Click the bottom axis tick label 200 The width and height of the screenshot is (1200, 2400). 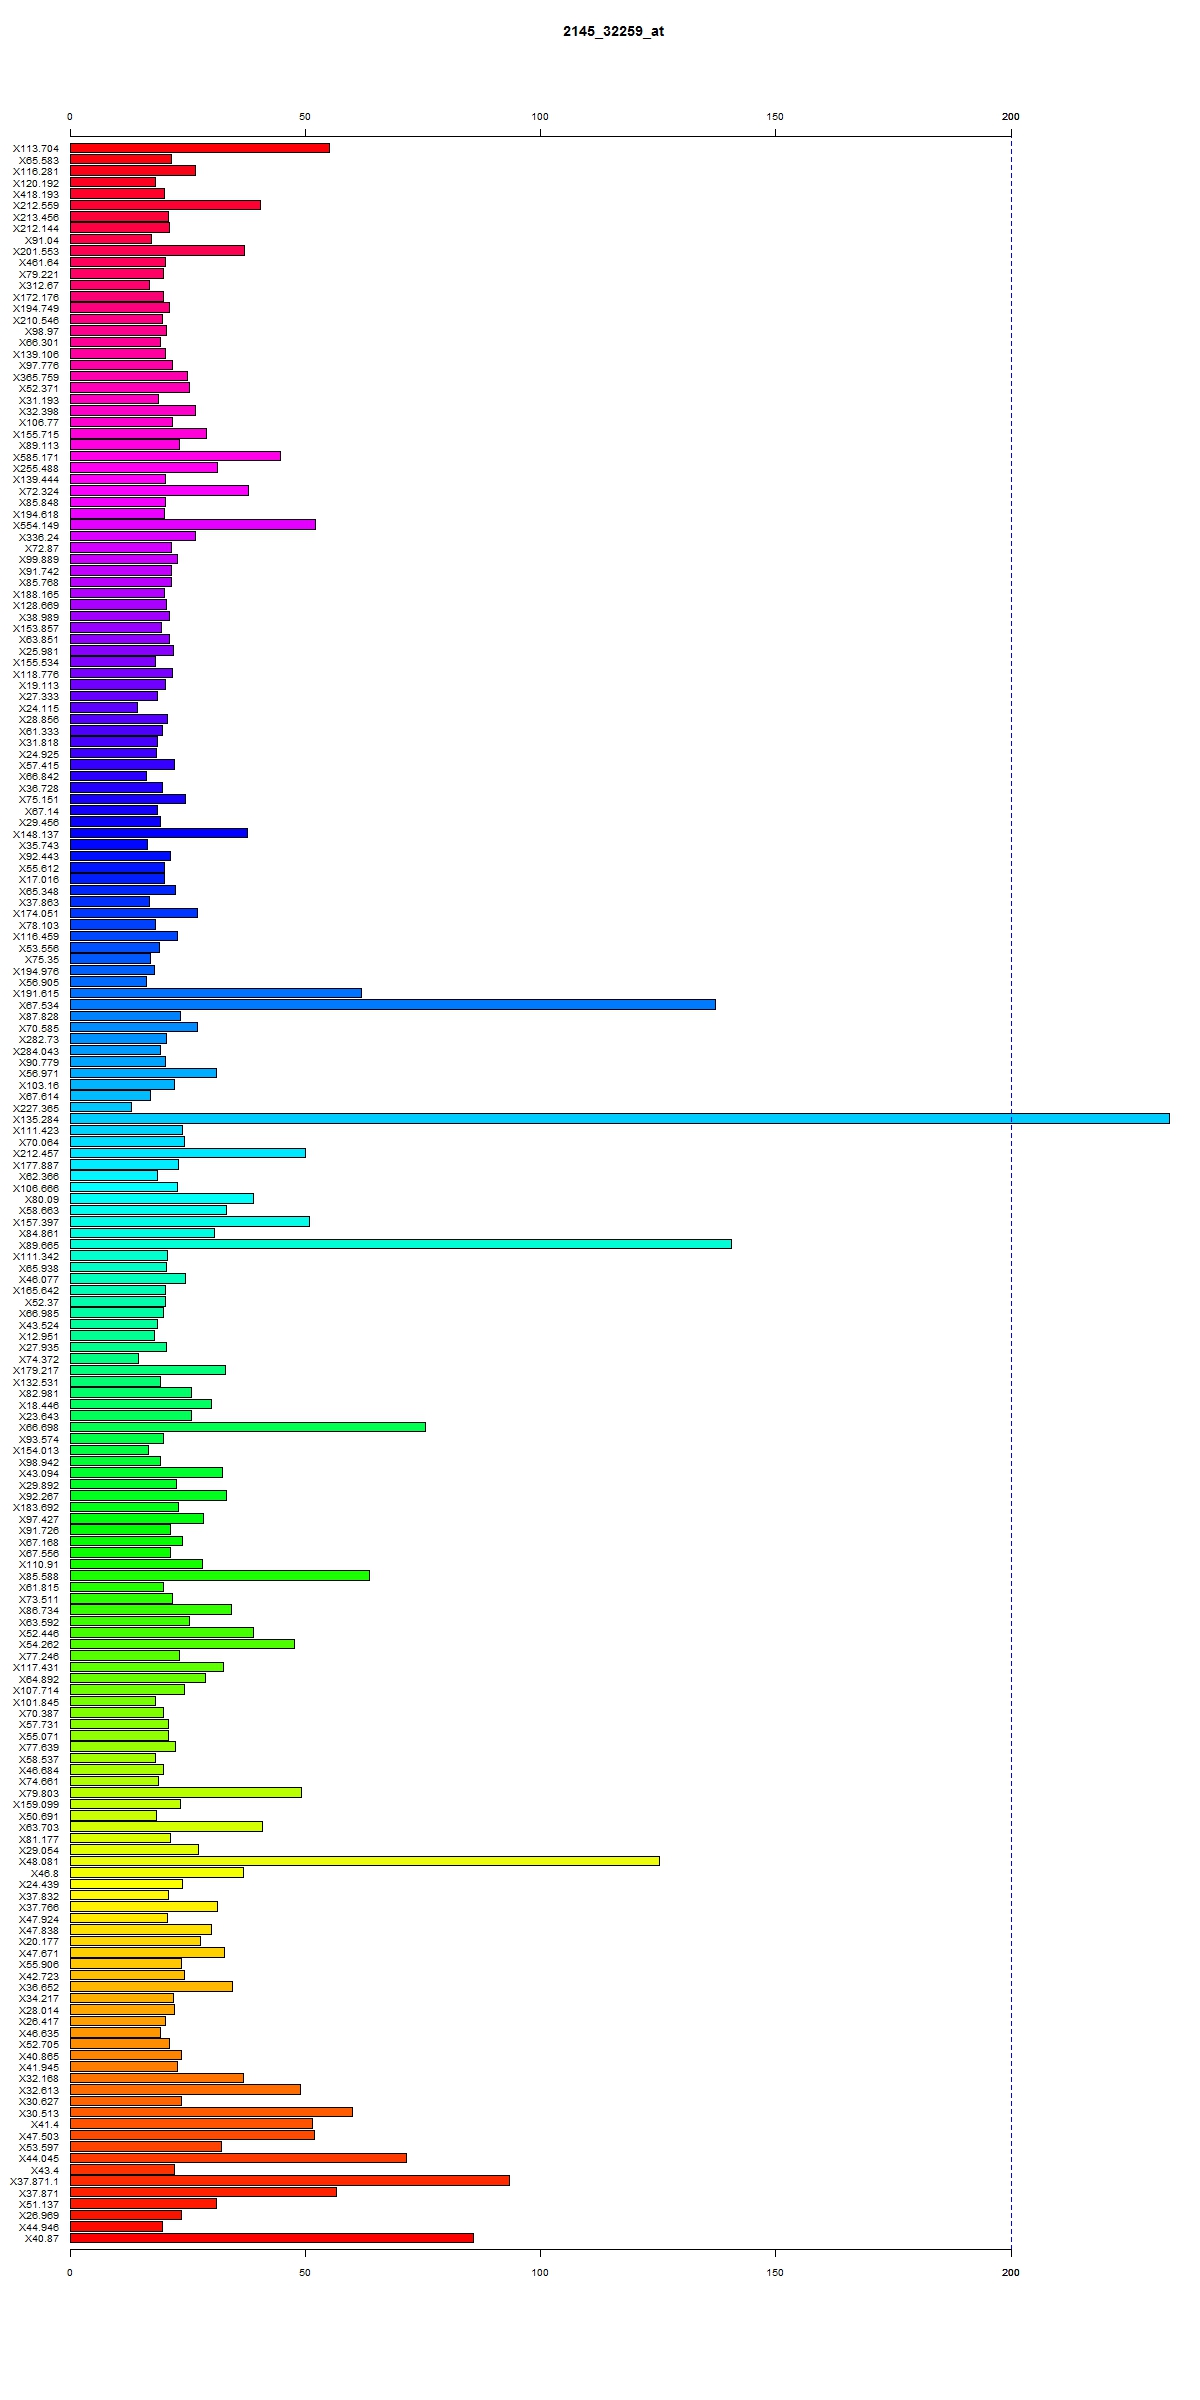point(1011,2272)
